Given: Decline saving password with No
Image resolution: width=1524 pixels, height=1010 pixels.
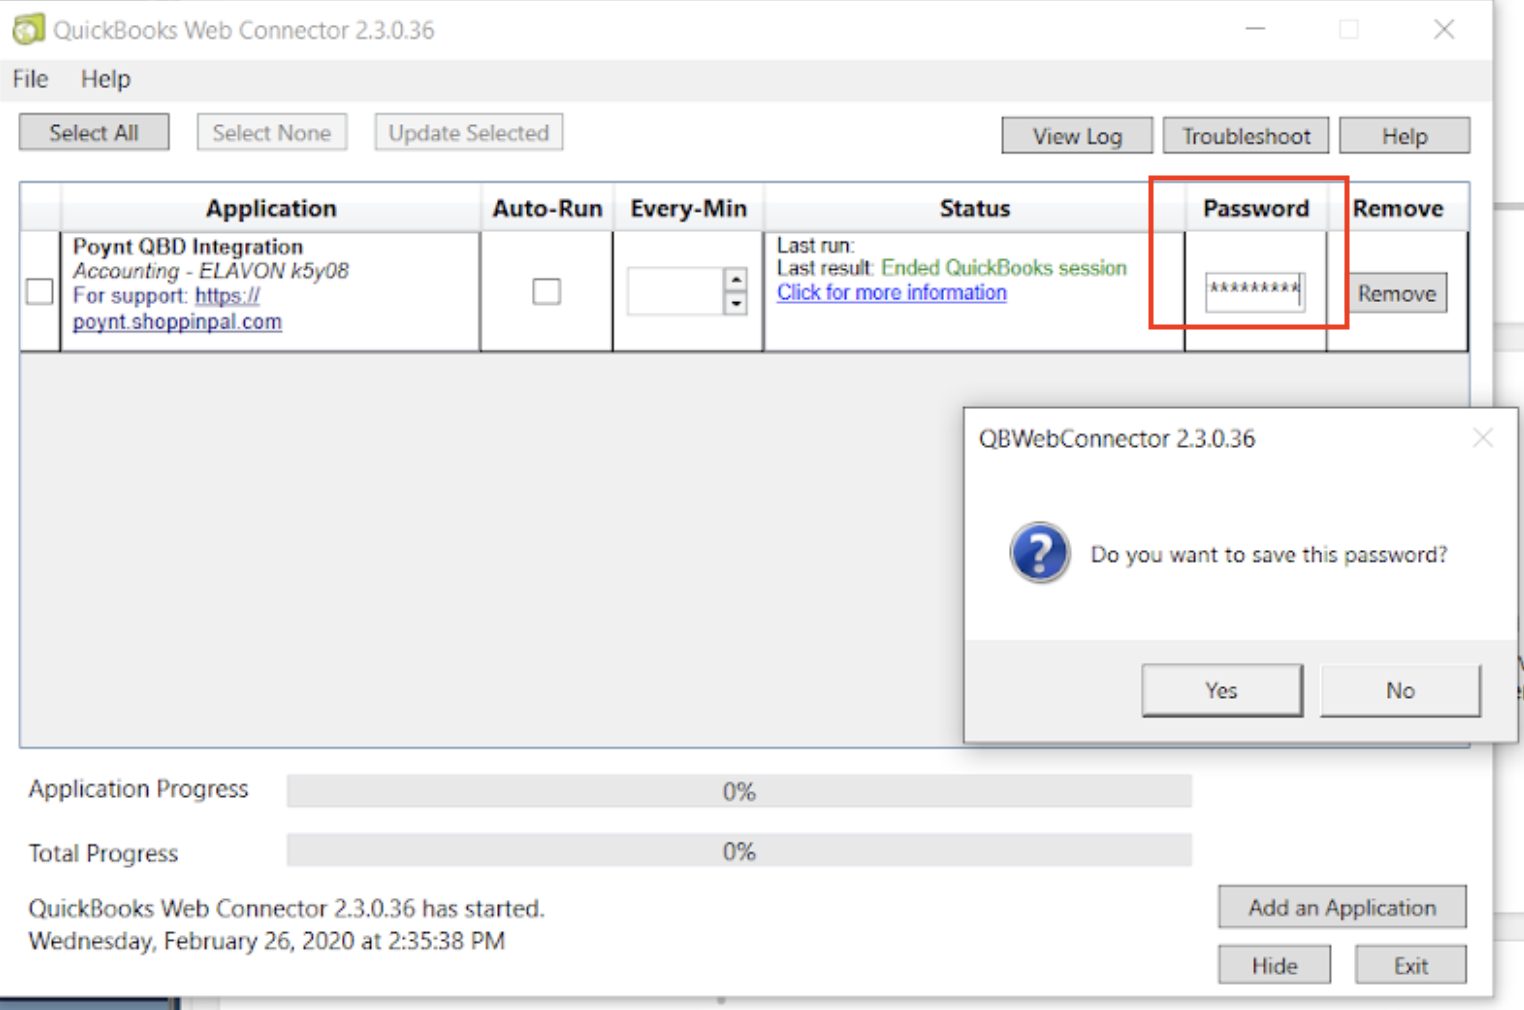Looking at the screenshot, I should tap(1400, 690).
